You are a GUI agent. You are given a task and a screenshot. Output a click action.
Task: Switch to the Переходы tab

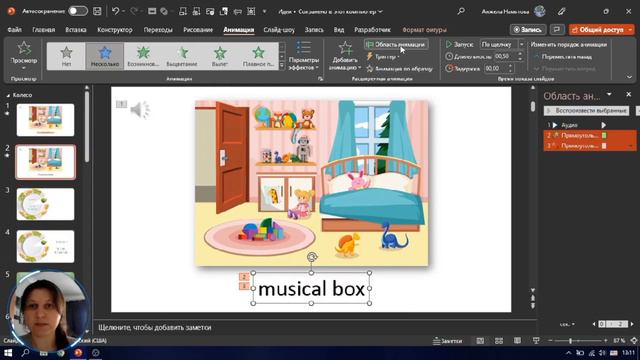(x=158, y=30)
